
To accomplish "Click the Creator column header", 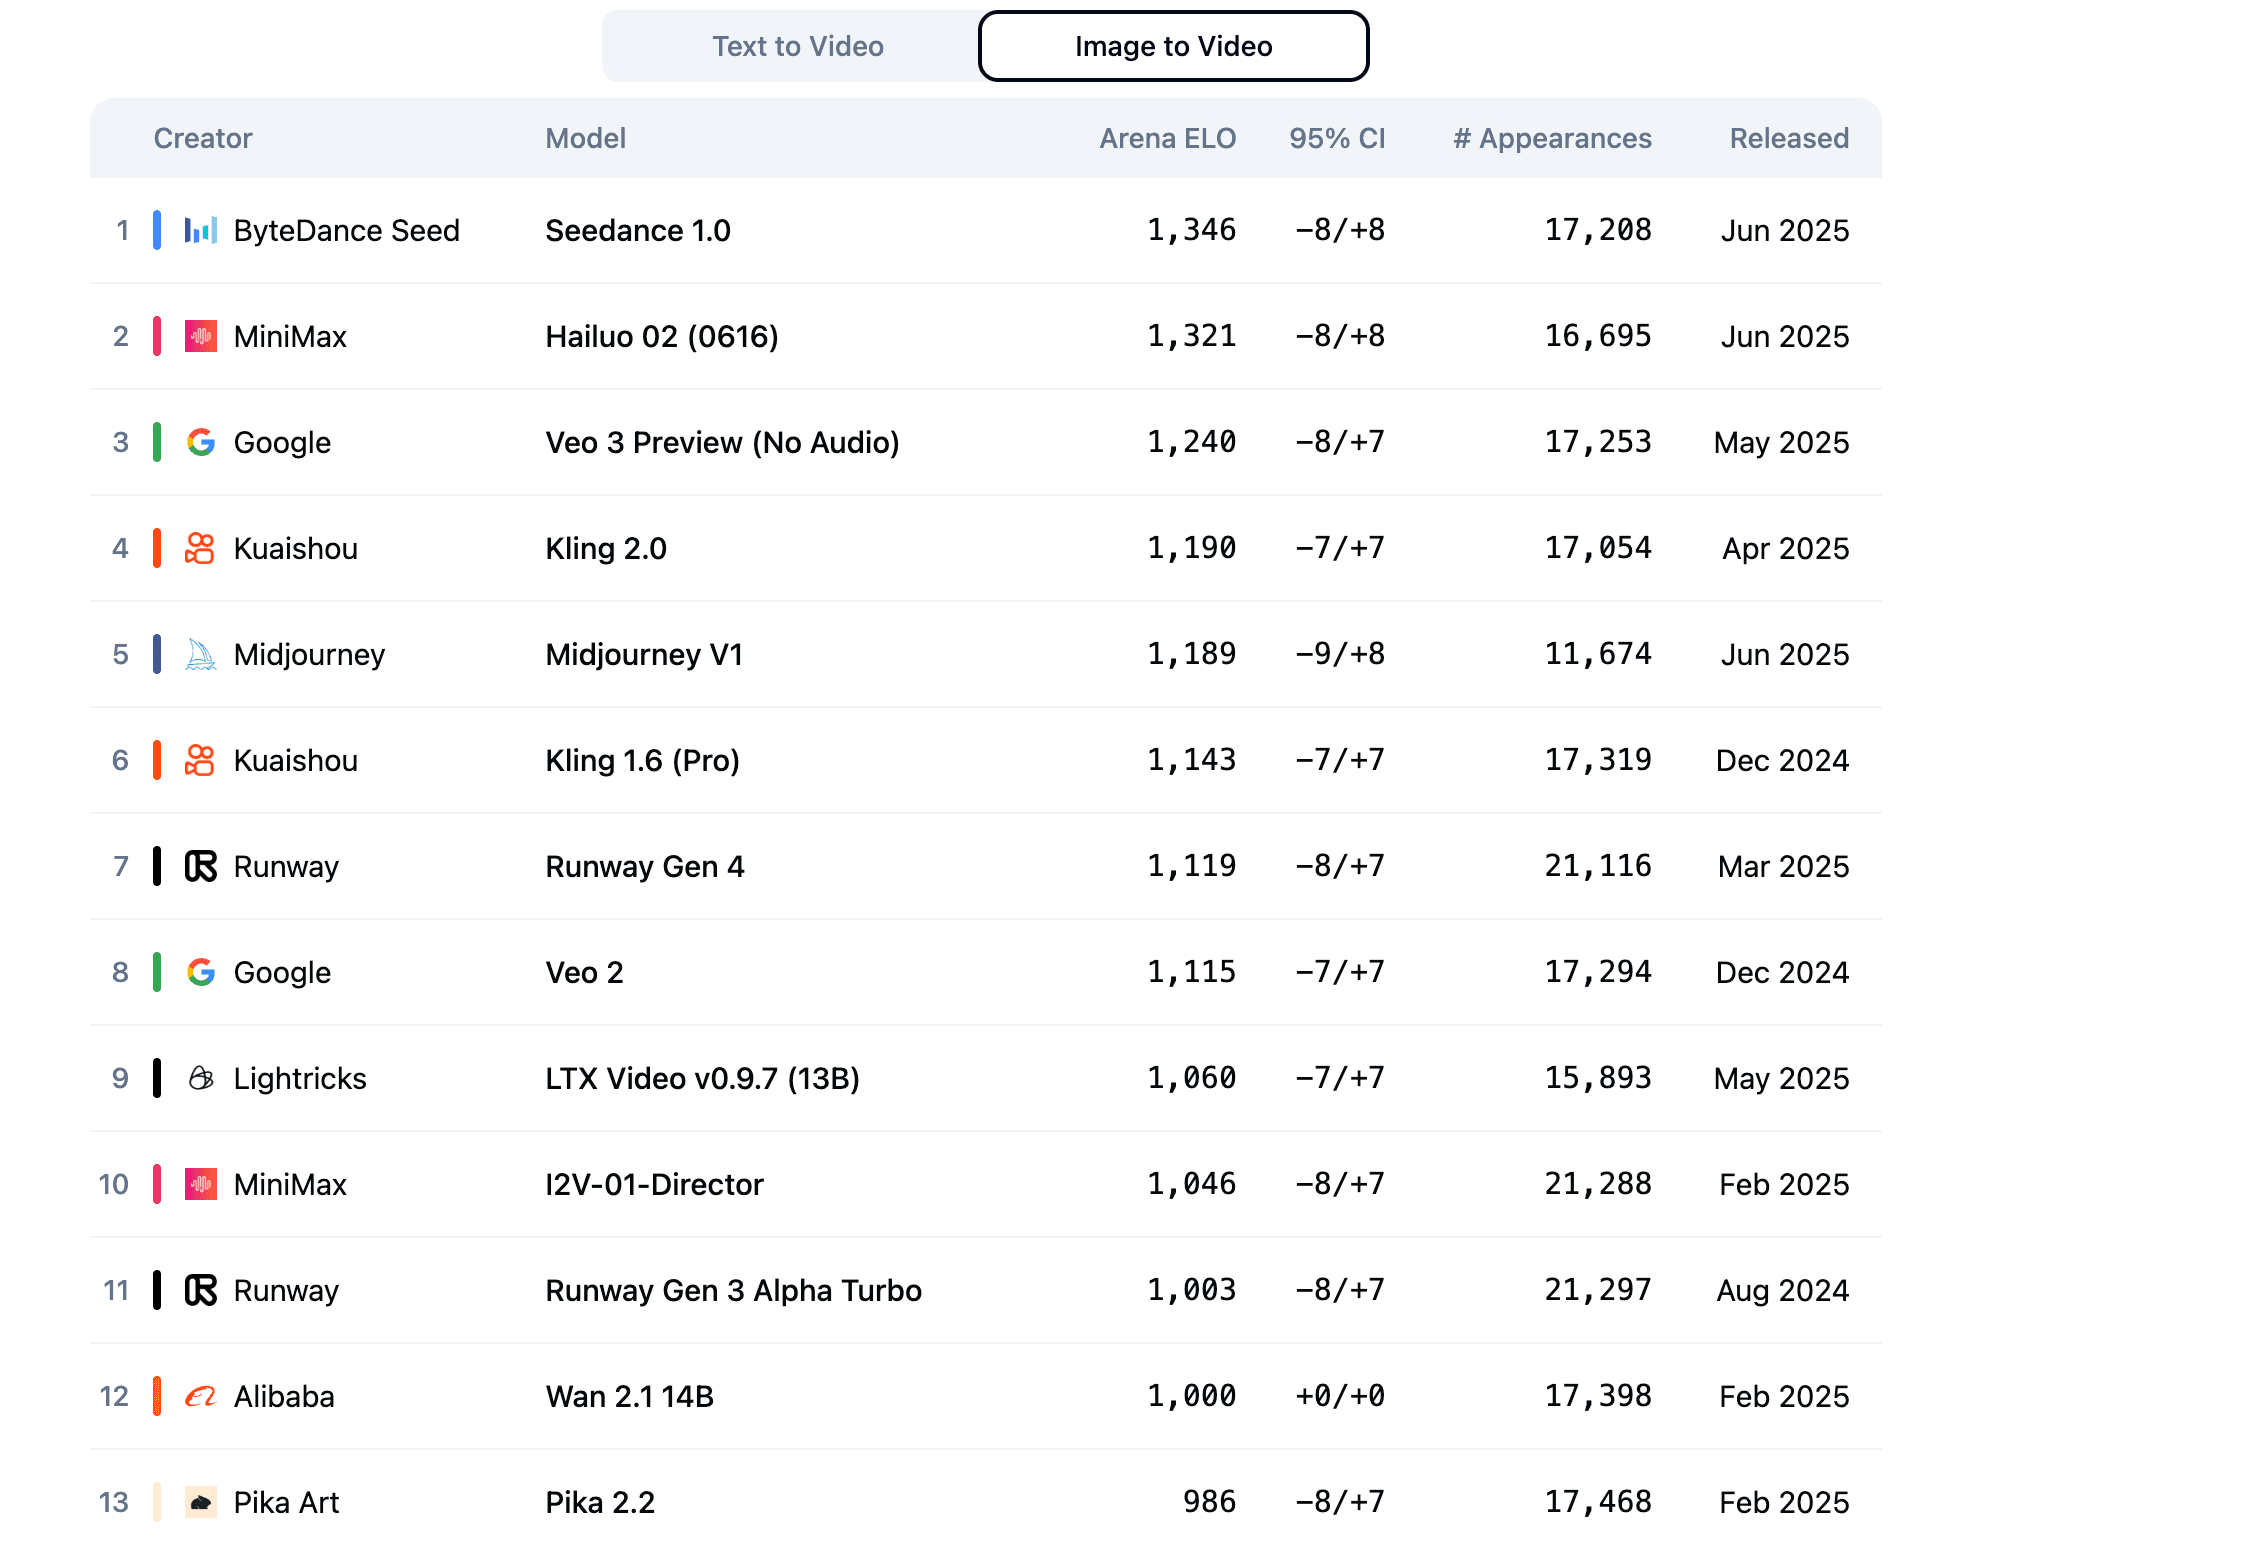I will [x=203, y=139].
